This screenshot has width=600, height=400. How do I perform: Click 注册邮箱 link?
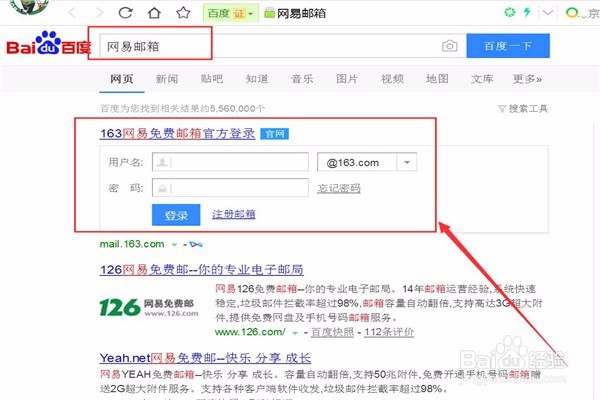(234, 214)
